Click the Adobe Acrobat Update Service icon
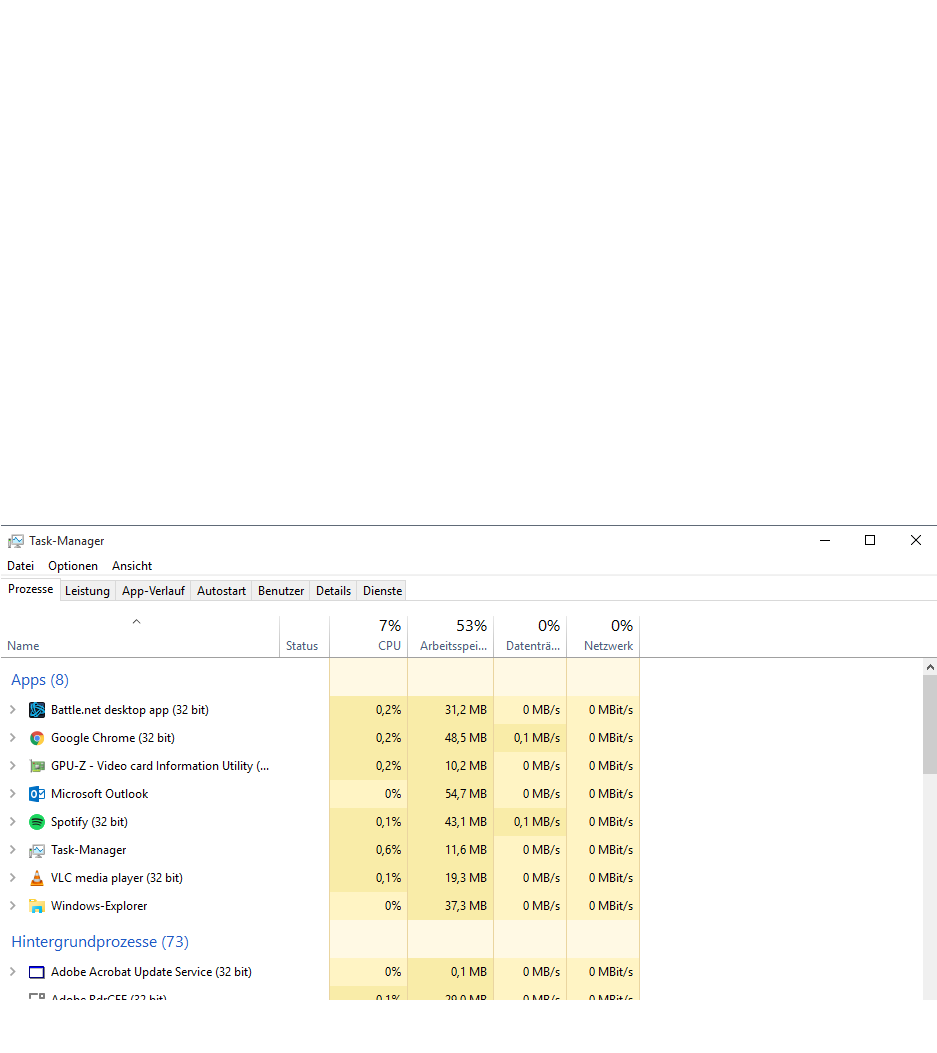The height and width of the screenshot is (1053, 937). pyautogui.click(x=37, y=972)
